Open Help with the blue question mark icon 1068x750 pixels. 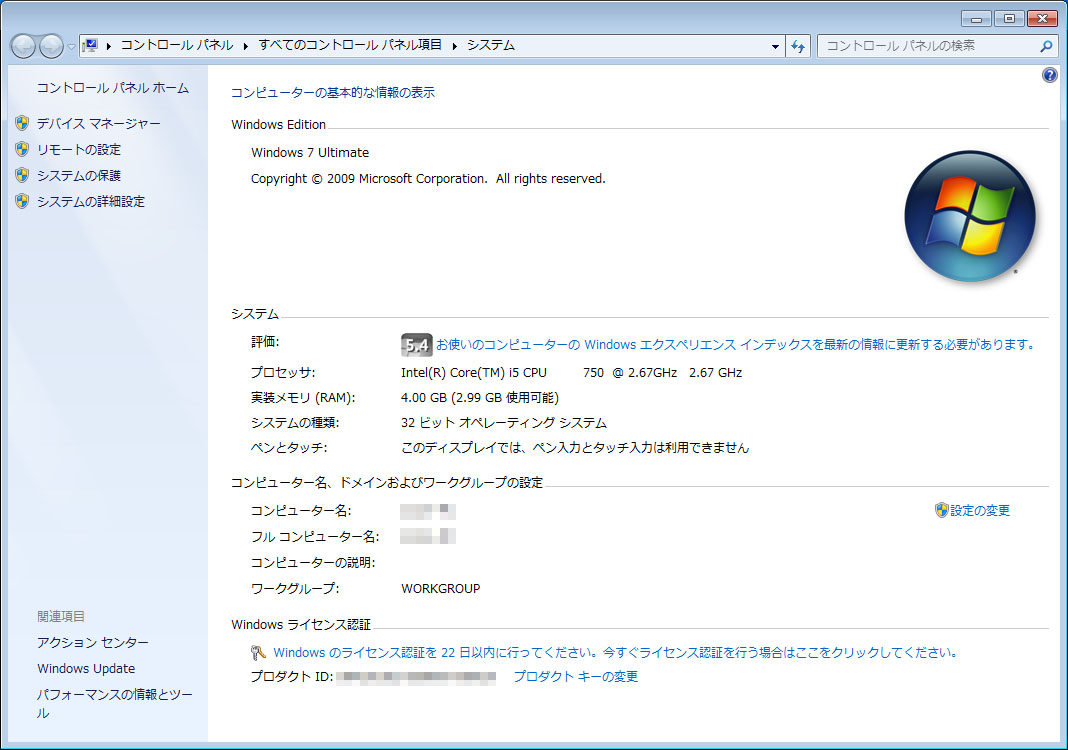tap(1050, 75)
